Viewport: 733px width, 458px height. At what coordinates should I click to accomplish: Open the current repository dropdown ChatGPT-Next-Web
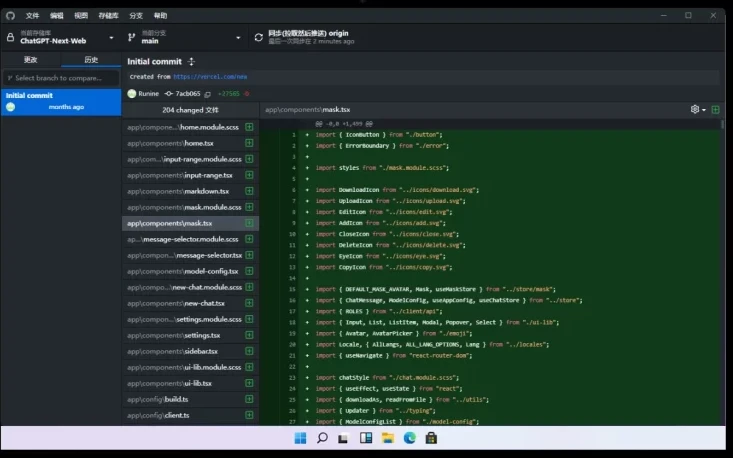click(61, 37)
